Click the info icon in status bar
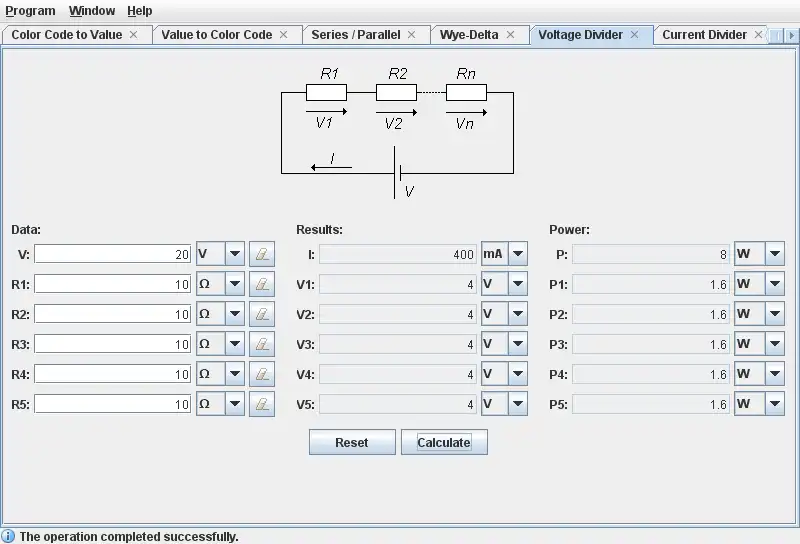Viewport: 800px width, 544px height. coord(8,536)
